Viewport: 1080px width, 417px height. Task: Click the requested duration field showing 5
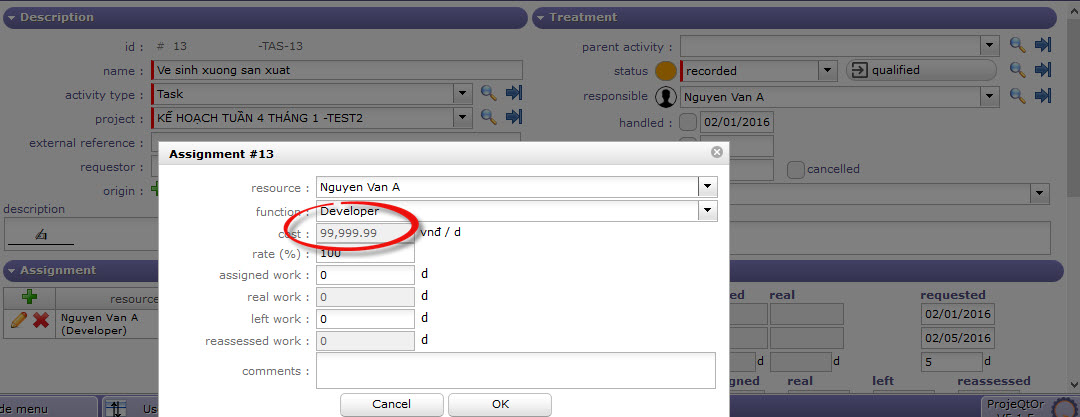point(951,361)
